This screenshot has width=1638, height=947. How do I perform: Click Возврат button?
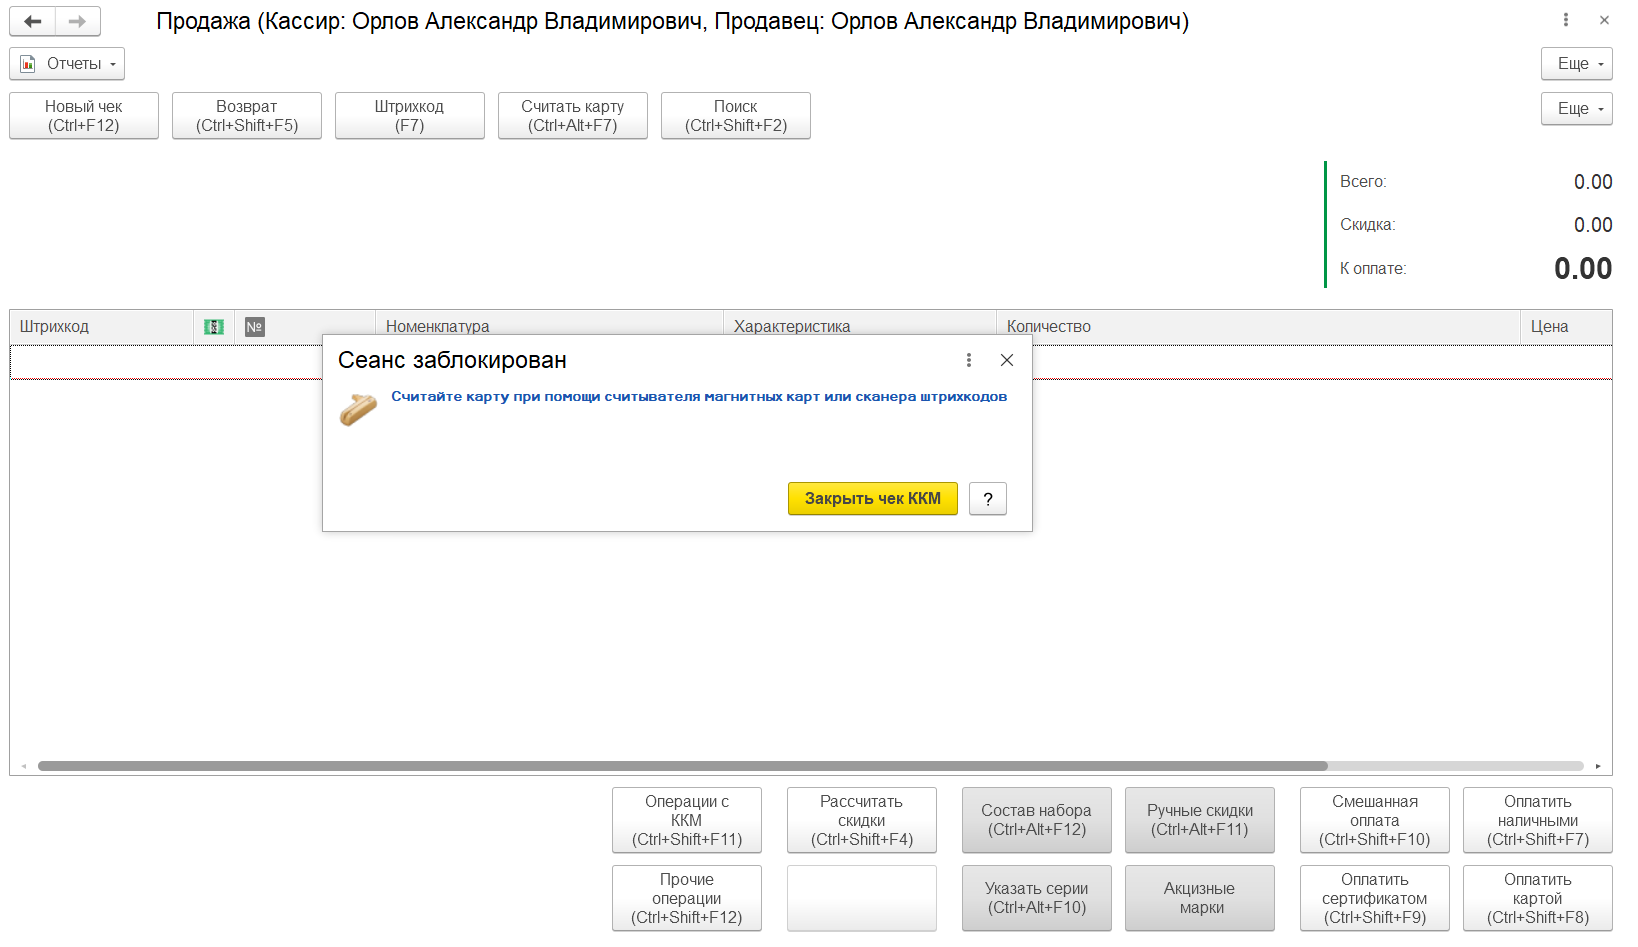point(247,116)
